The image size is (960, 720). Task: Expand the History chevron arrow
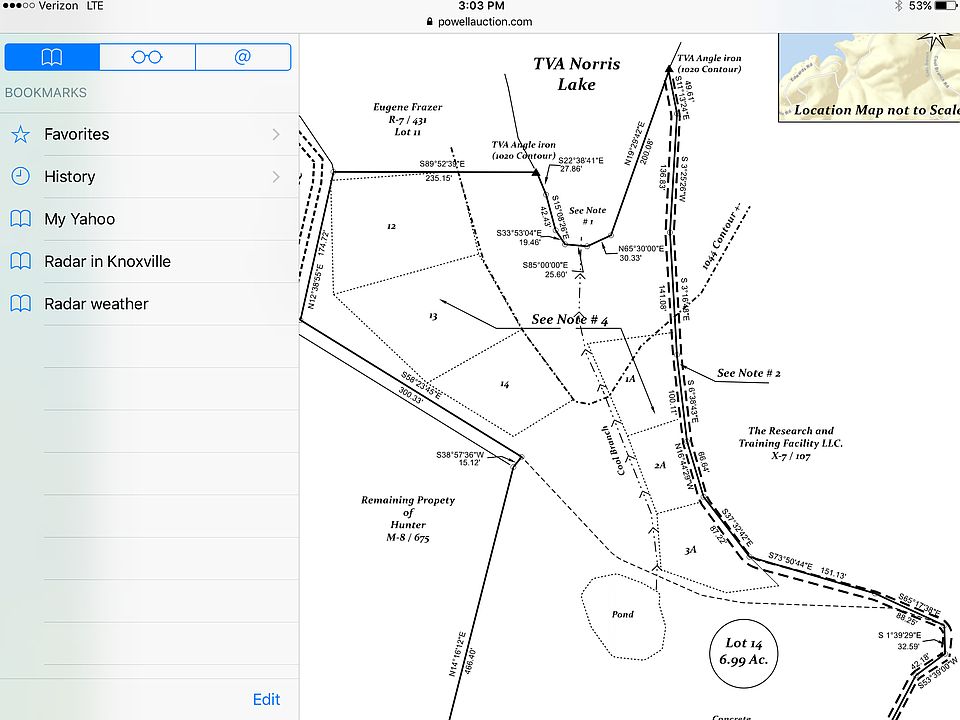(276, 177)
